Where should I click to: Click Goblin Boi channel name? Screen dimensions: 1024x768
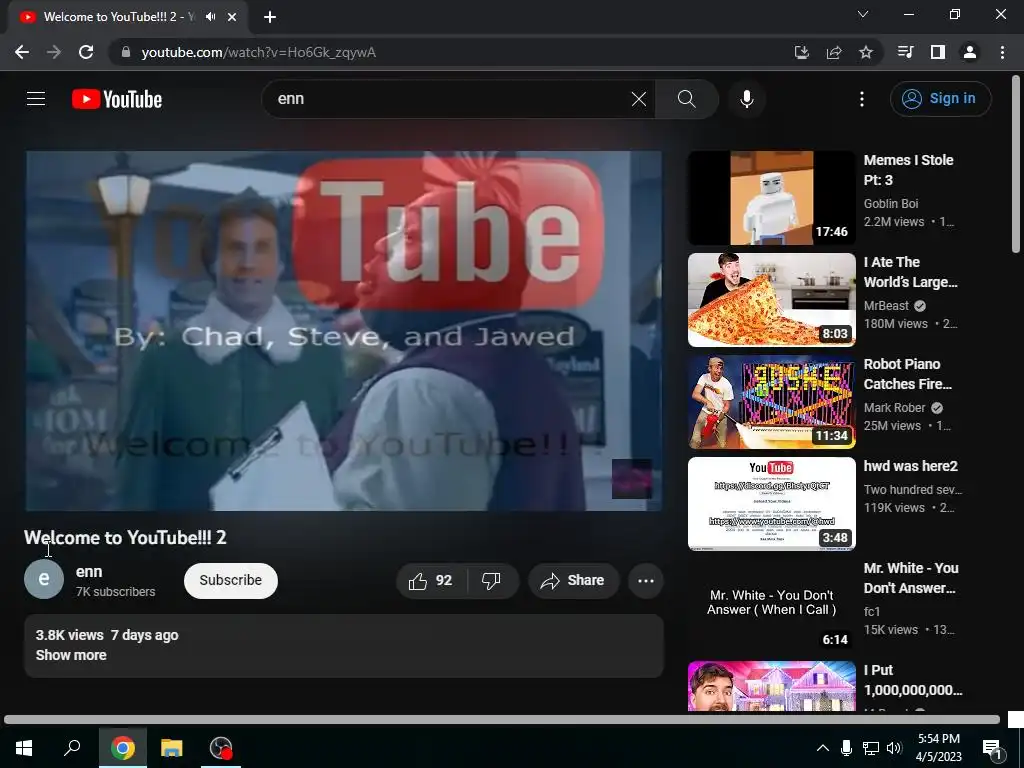click(x=891, y=204)
